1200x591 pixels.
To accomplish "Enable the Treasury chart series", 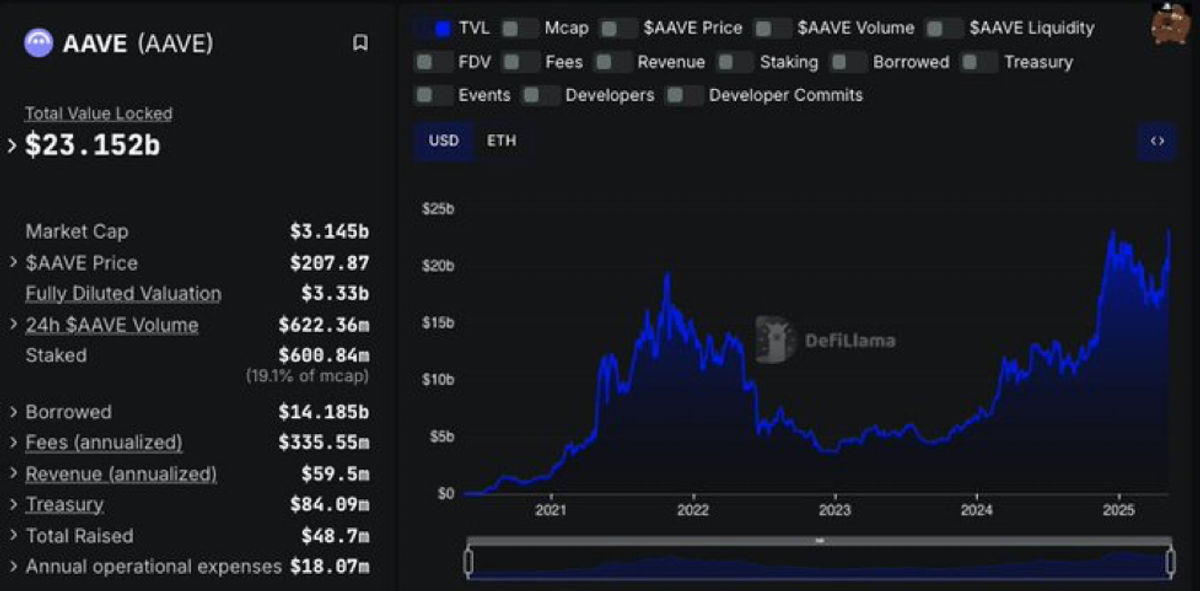I will (x=979, y=62).
